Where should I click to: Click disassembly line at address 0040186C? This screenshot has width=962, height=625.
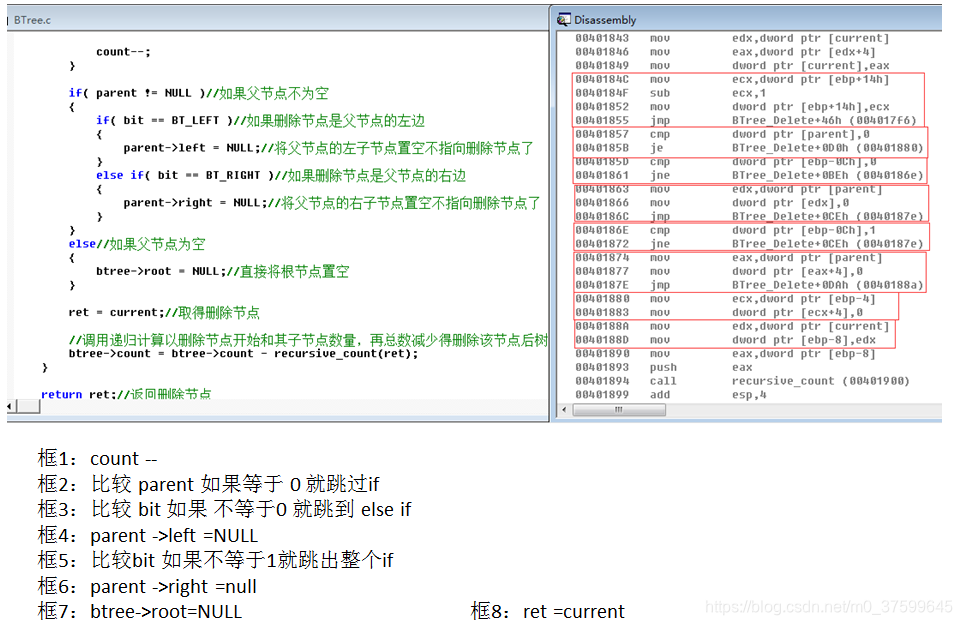pyautogui.click(x=749, y=217)
